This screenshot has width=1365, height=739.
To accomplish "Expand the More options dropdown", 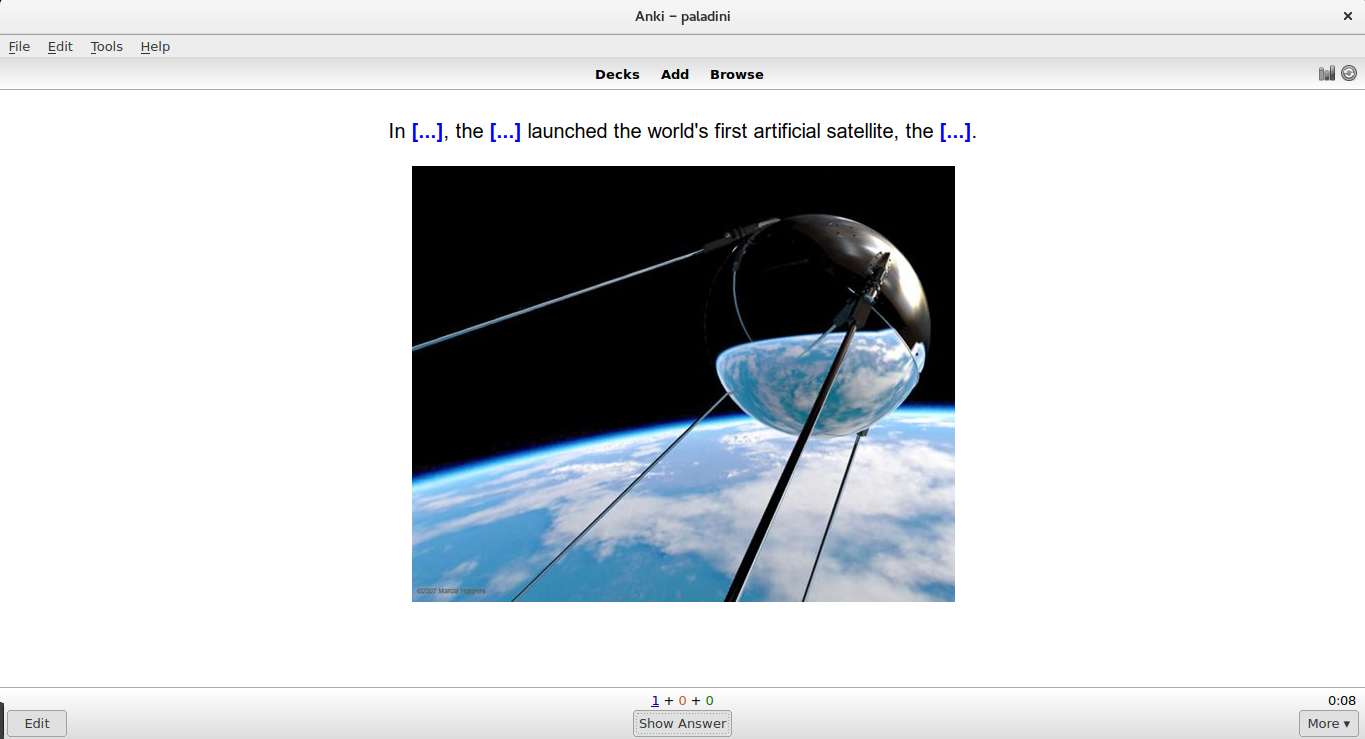I will 1328,723.
